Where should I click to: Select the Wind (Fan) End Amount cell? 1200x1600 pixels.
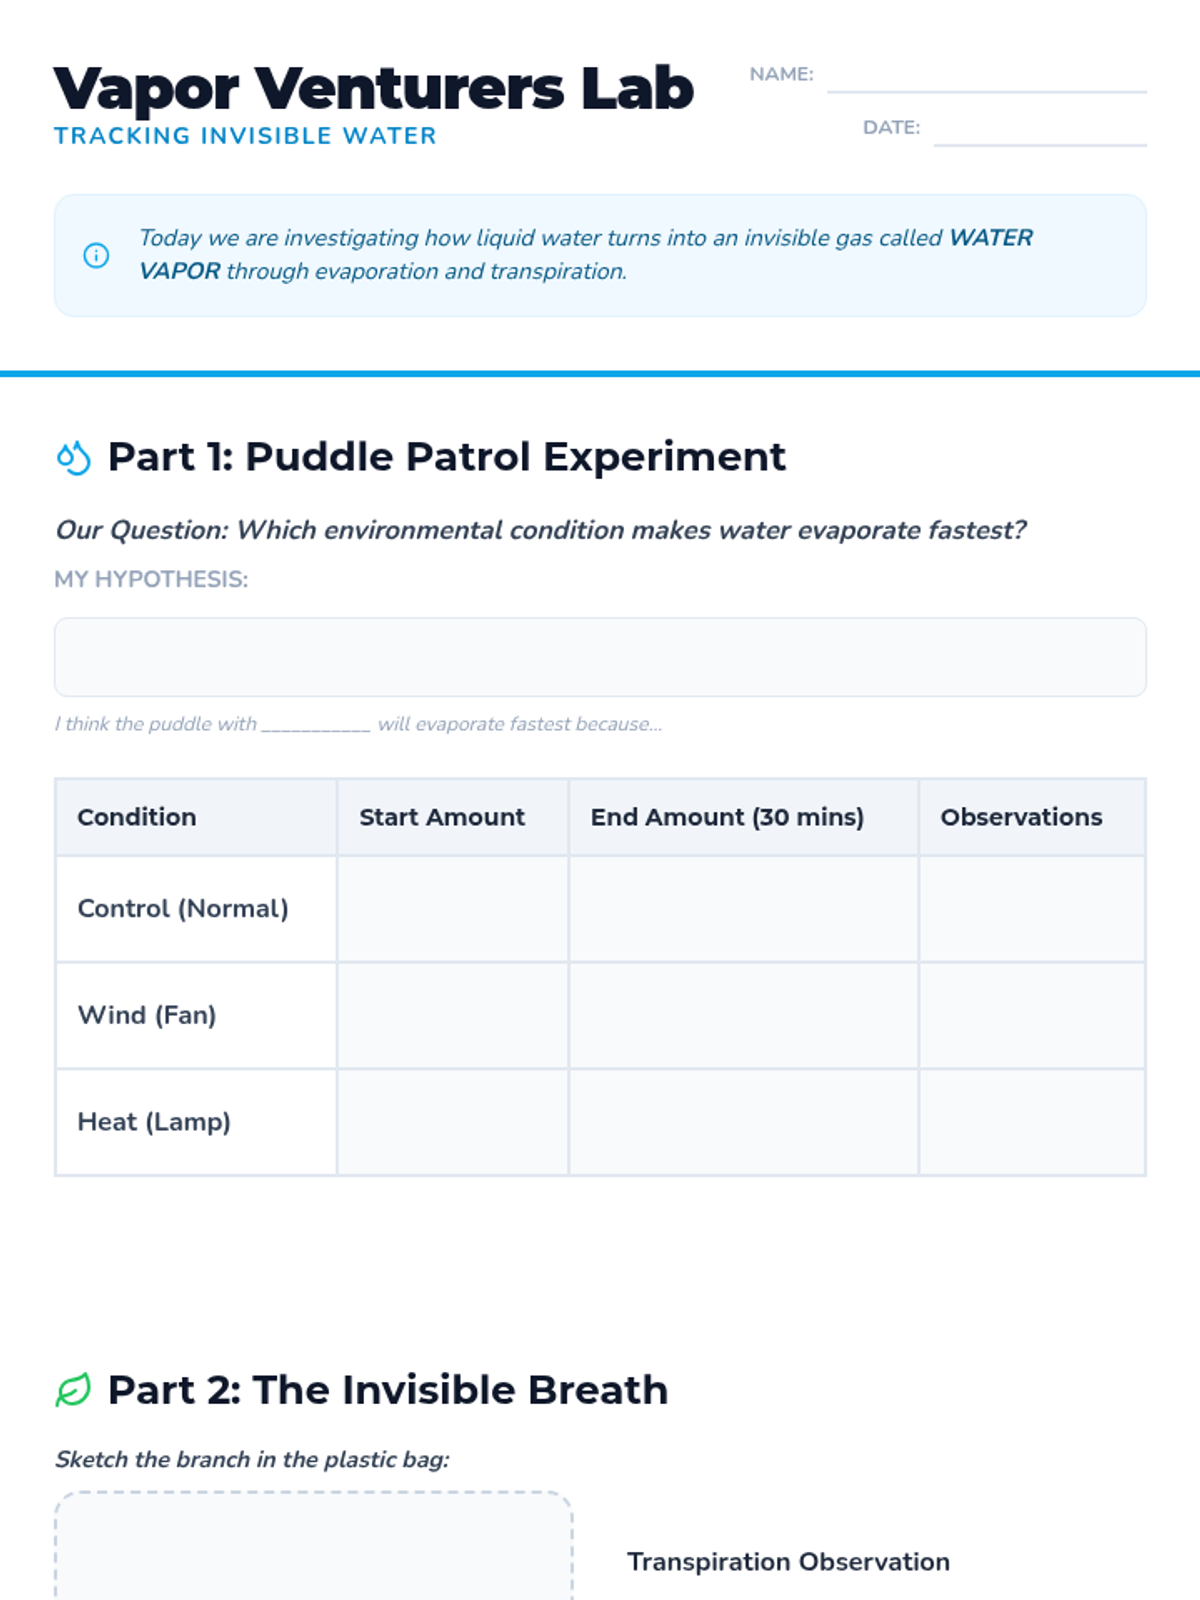coord(744,1016)
